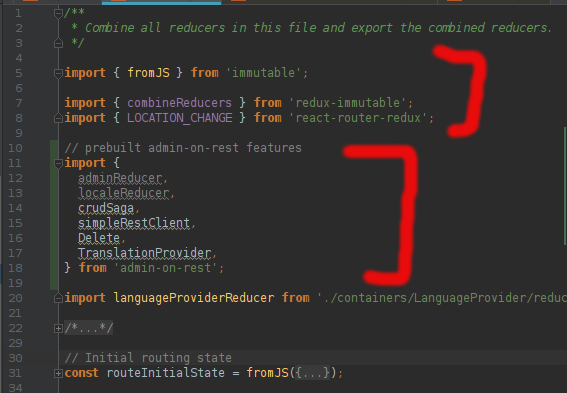This screenshot has height=393, width=567.
Task: Expand routeInitialState with the line 31 plus icon
Action: pos(58,373)
